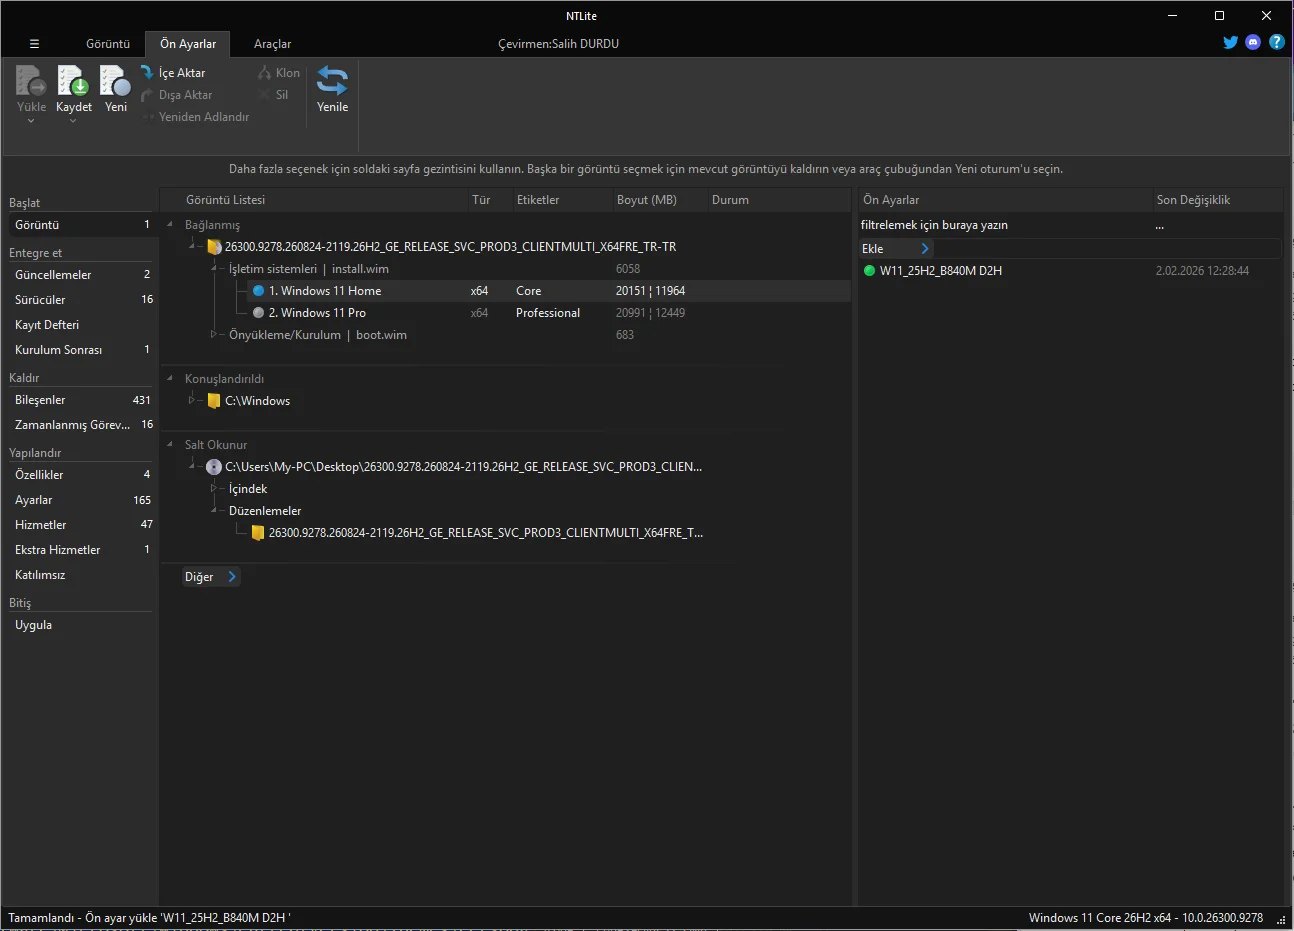Image resolution: width=1294 pixels, height=931 pixels.
Task: Click the Yükle load icon
Action: 31,81
